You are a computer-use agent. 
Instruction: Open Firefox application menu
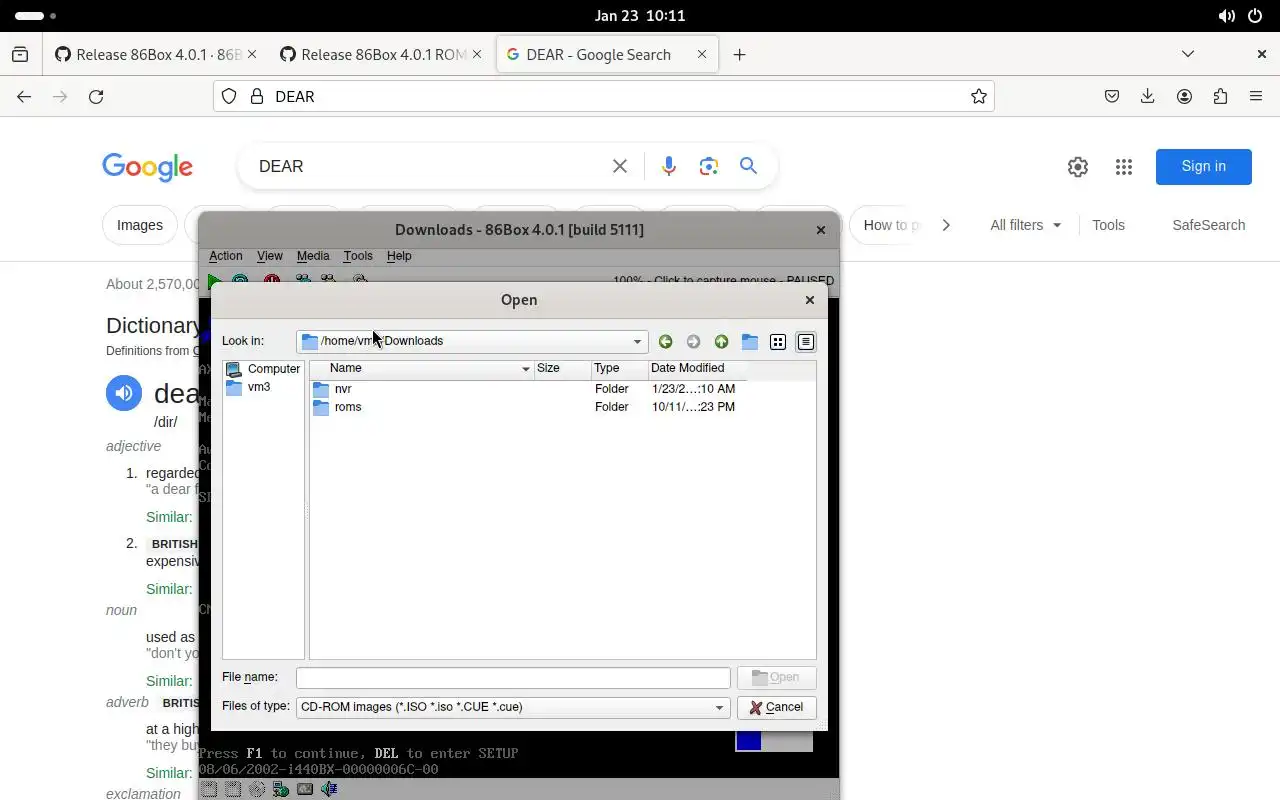tap(1256, 96)
